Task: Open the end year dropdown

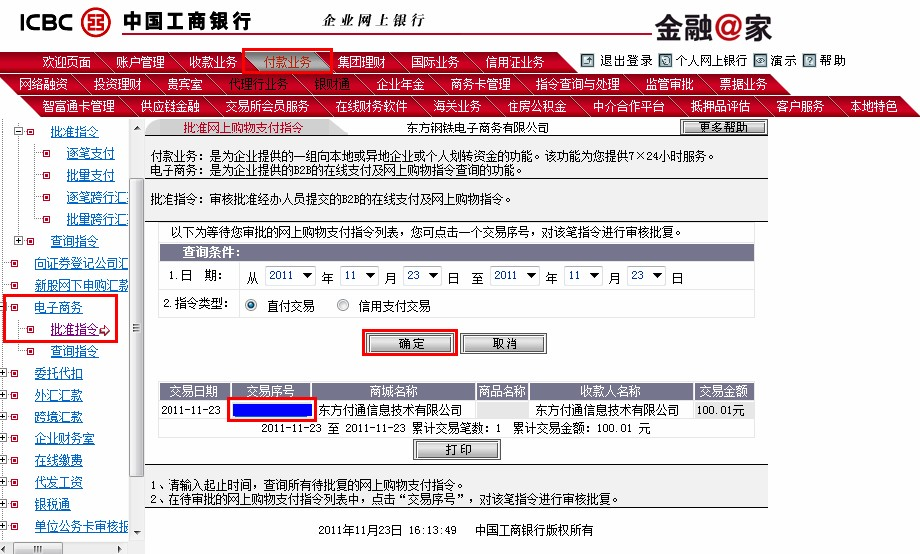Action: [x=515, y=276]
